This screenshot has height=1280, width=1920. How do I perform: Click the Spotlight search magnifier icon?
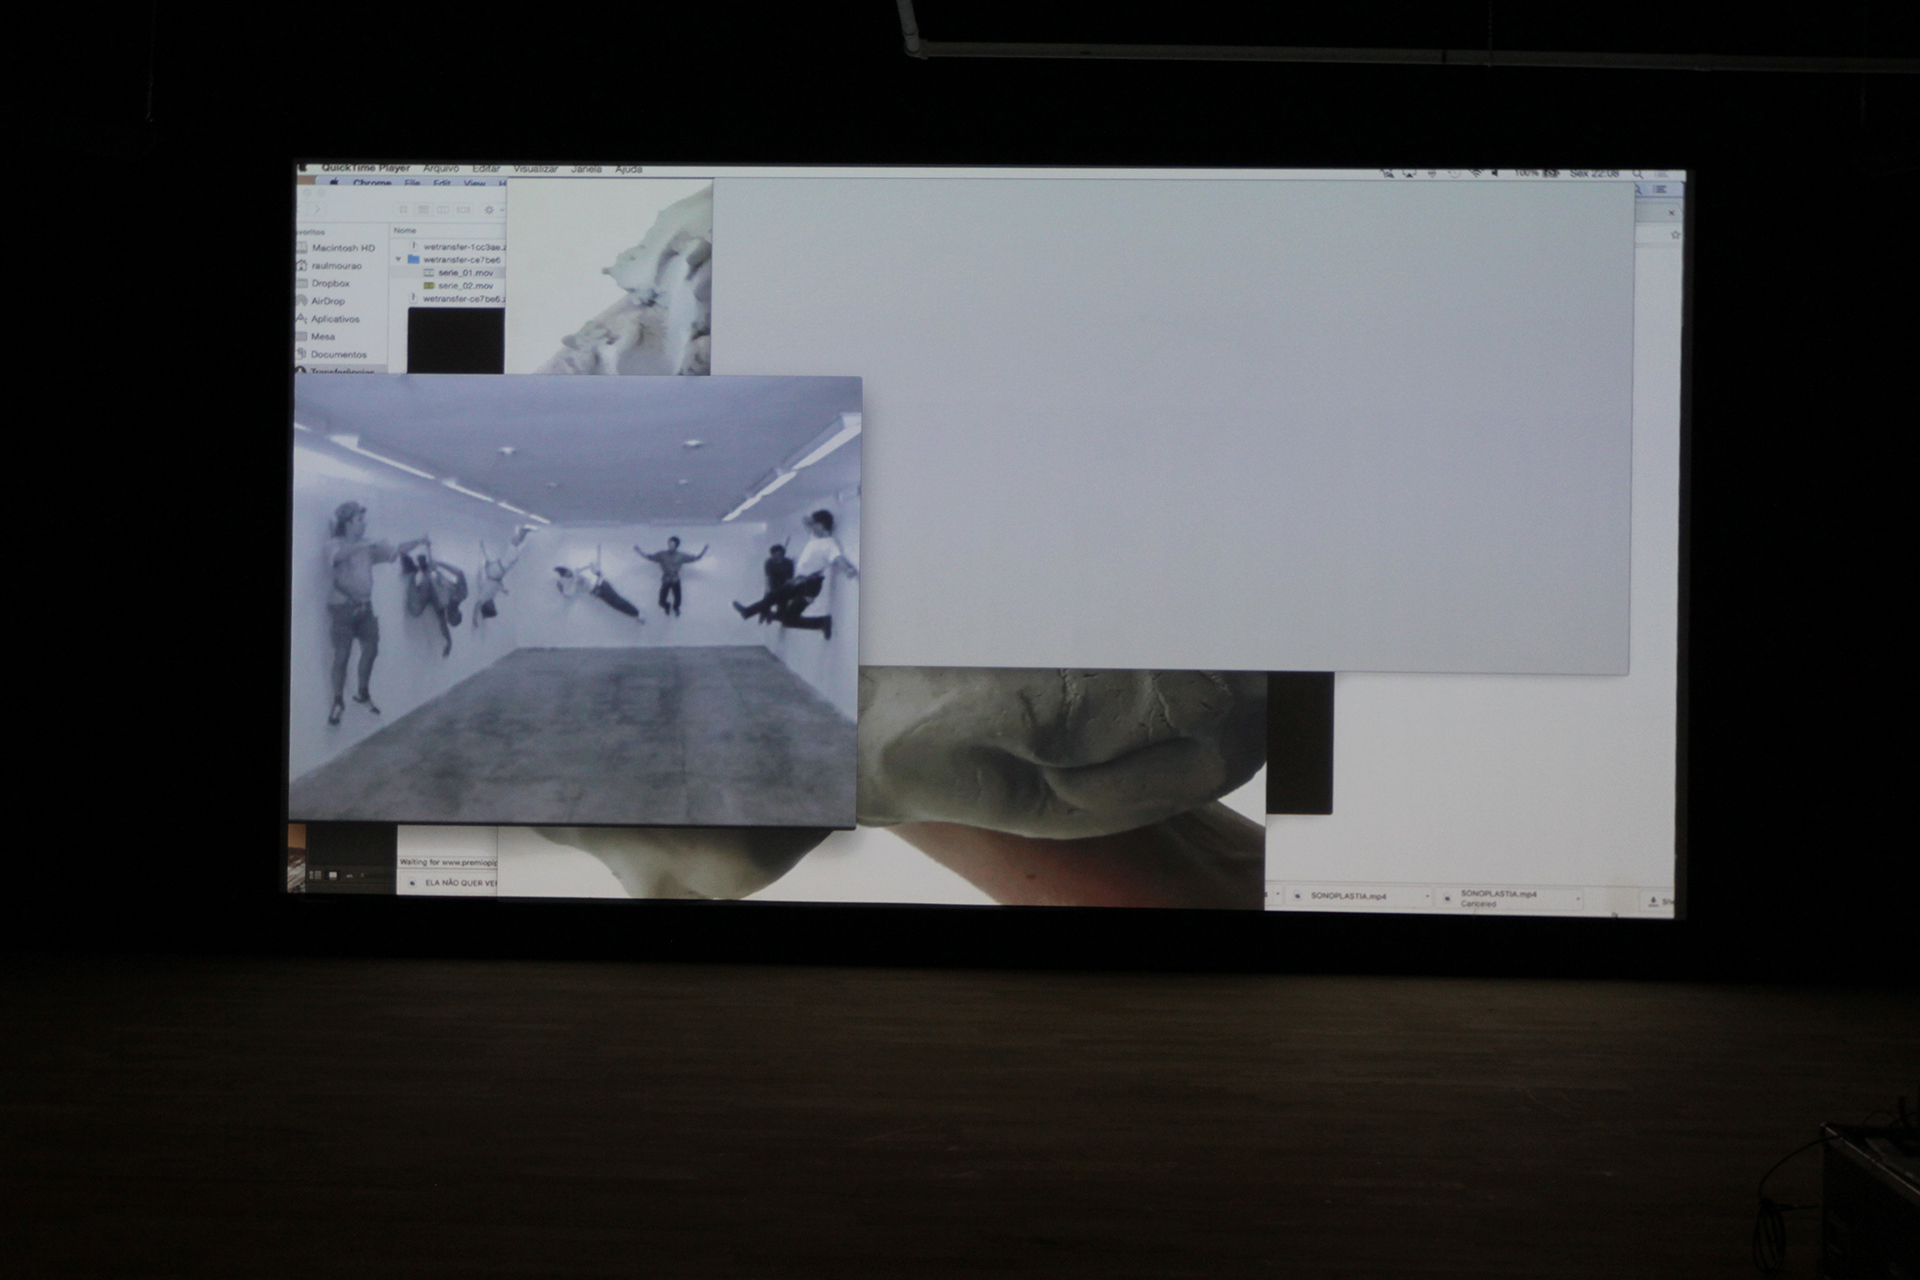point(1638,175)
